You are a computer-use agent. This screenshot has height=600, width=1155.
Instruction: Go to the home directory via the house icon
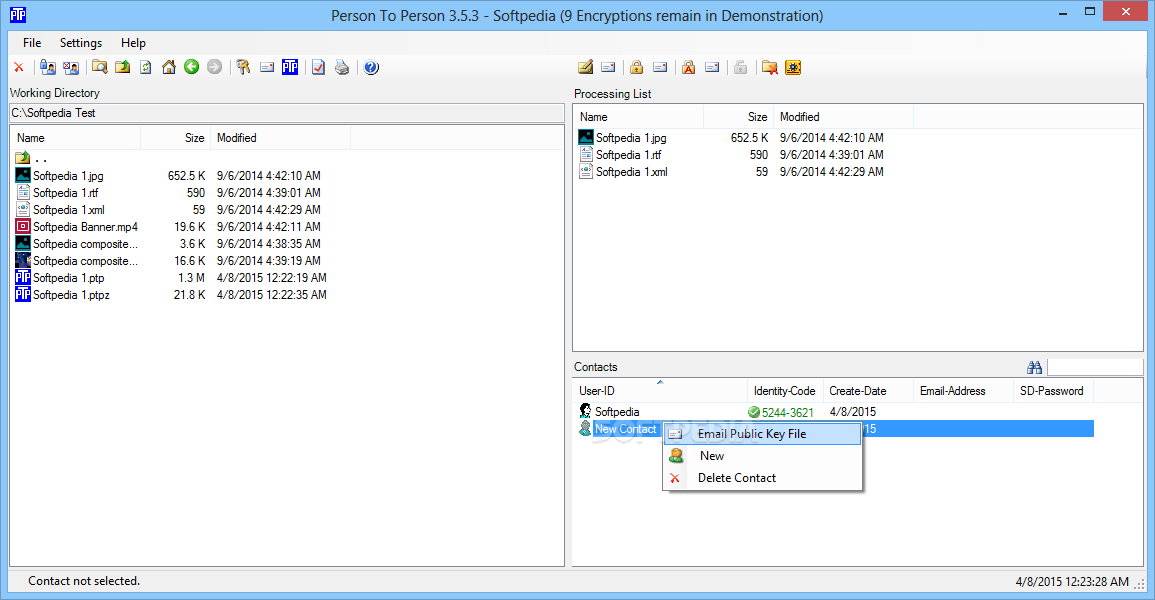pos(169,67)
